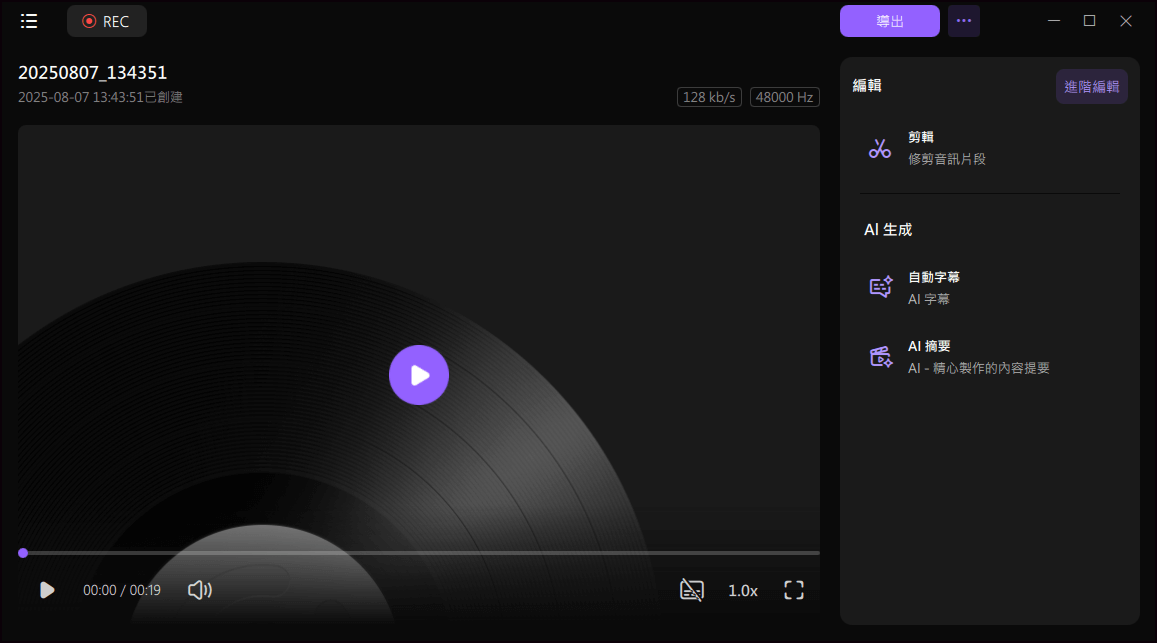Click the purple 導出 export button

pyautogui.click(x=889, y=21)
